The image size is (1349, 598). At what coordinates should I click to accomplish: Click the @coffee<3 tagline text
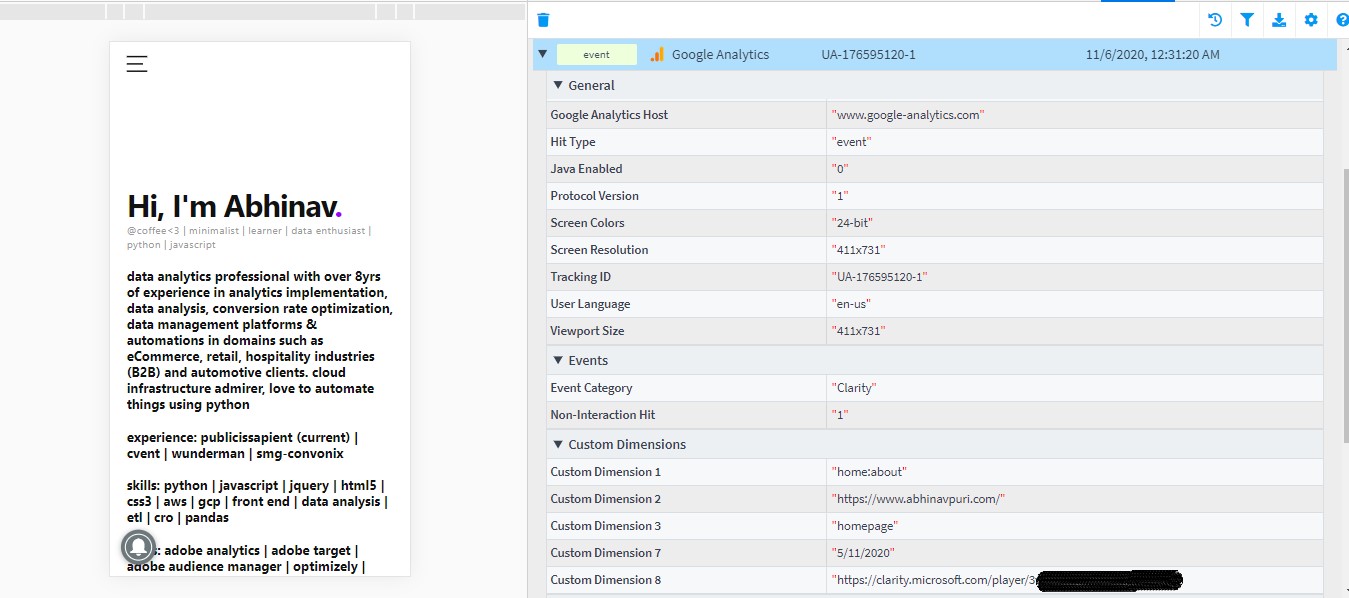point(249,237)
